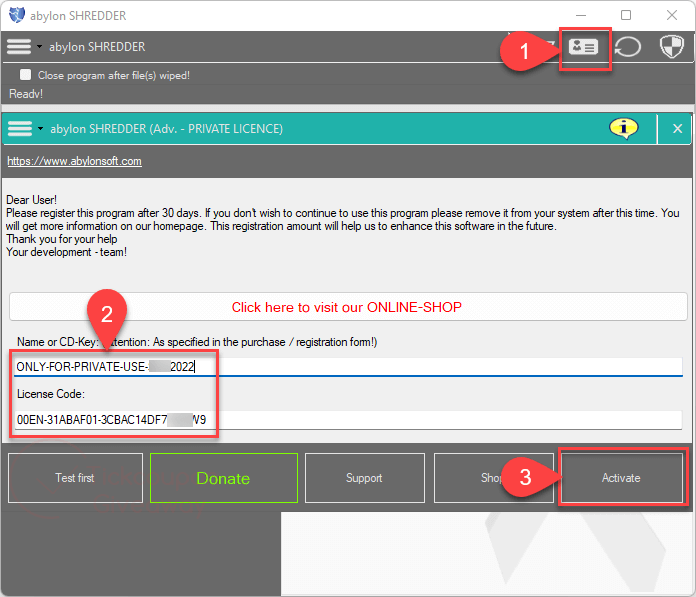Open the abylonsoft.com website link
Screen dimensions: 696x597
pyautogui.click(x=74, y=161)
